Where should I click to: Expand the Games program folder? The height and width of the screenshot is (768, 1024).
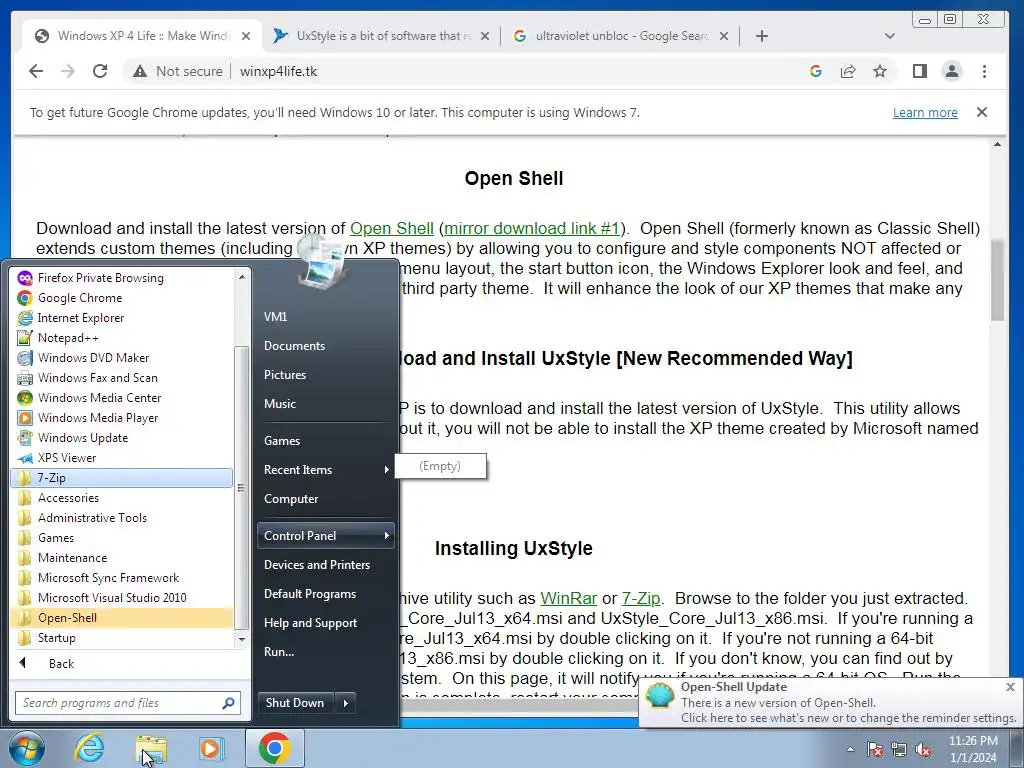pos(122,538)
